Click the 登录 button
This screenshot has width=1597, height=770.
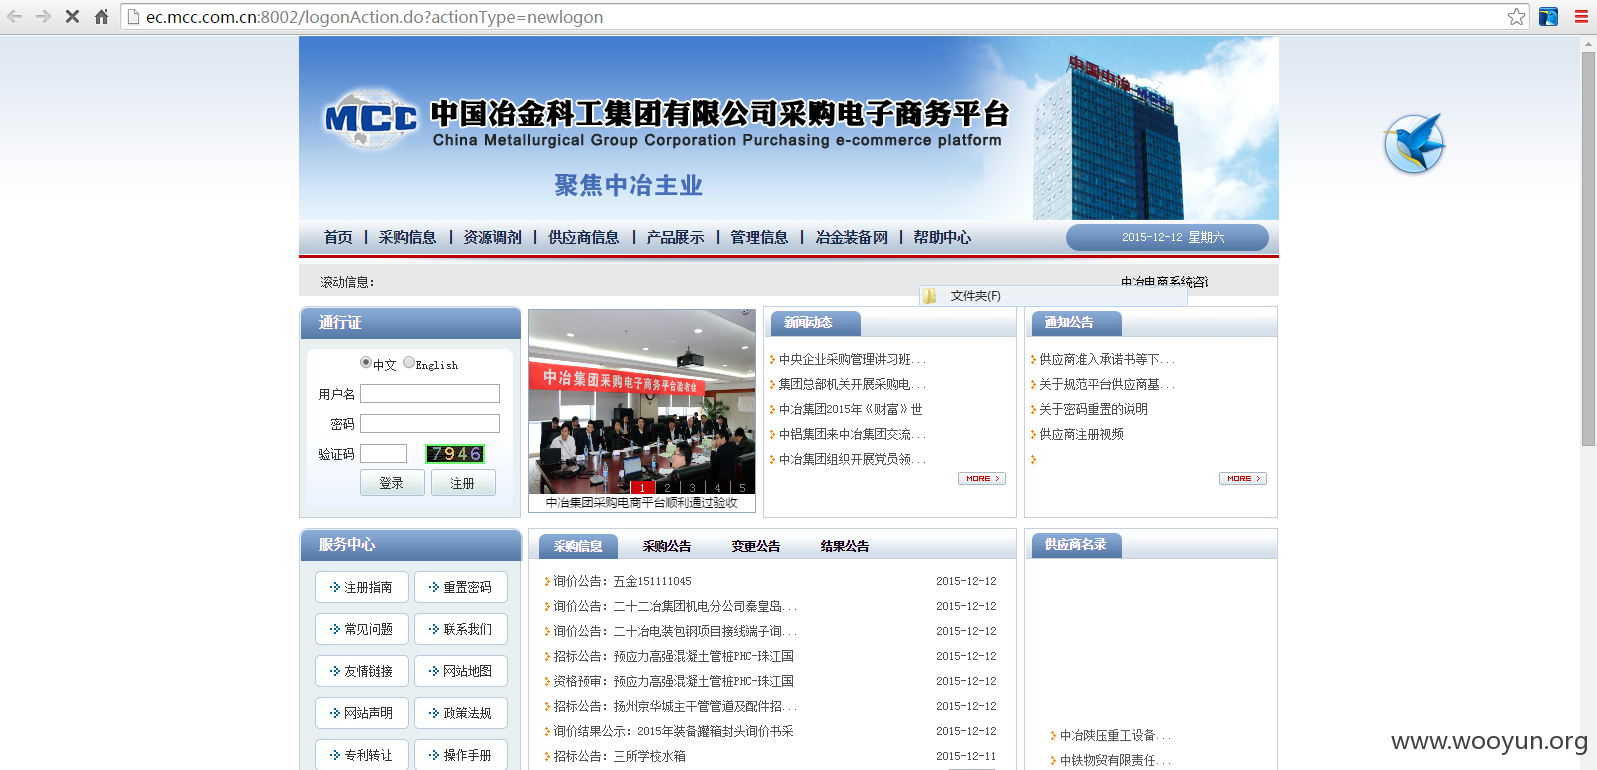click(392, 483)
